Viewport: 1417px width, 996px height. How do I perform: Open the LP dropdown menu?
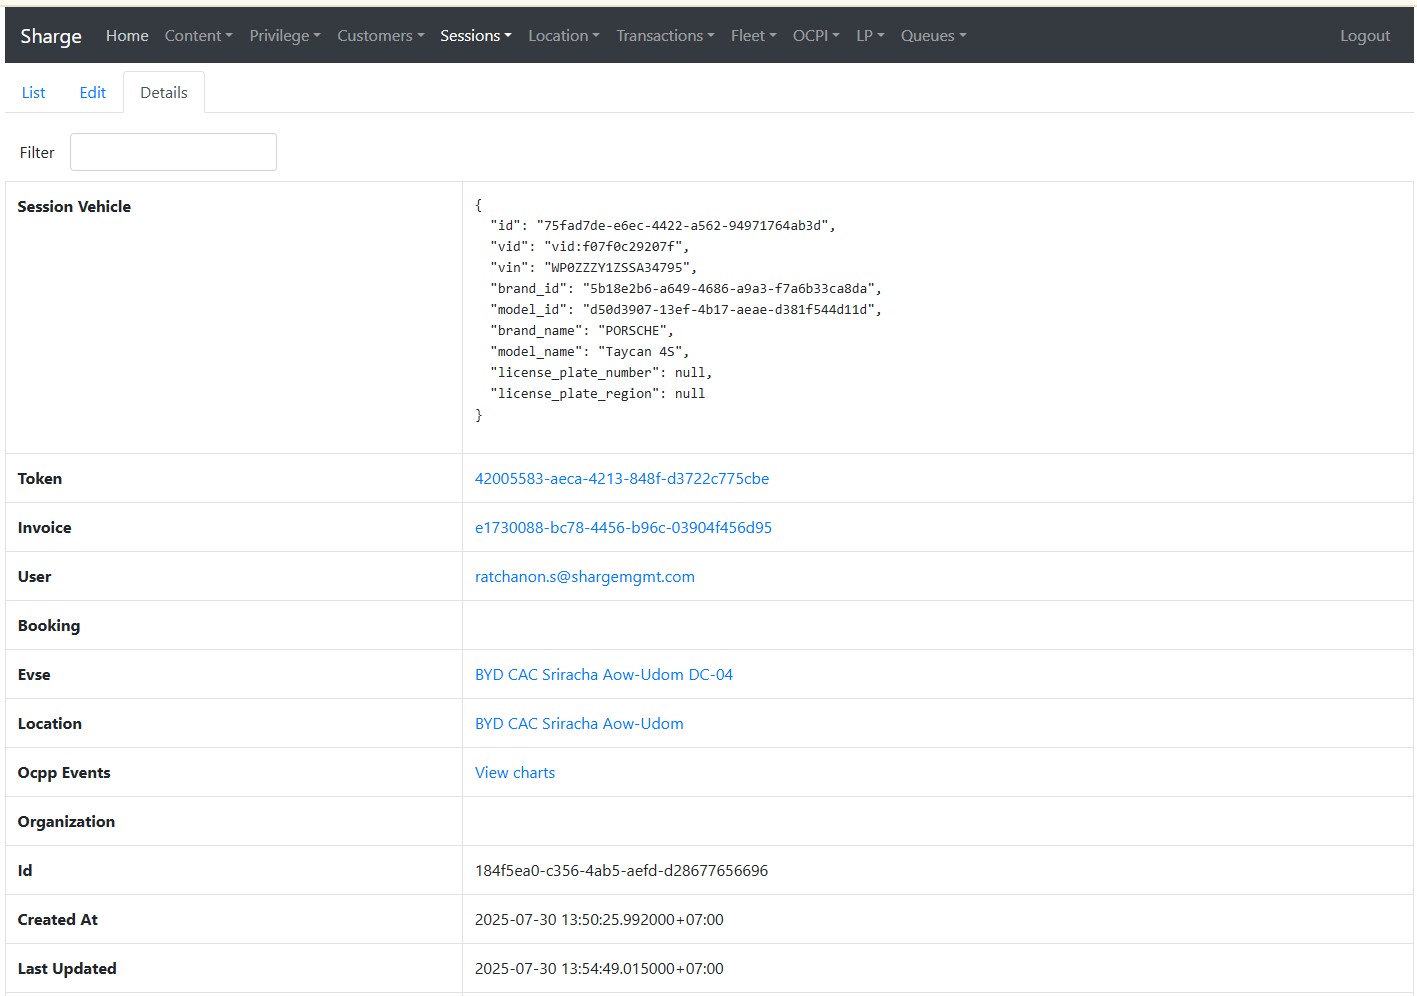870,36
